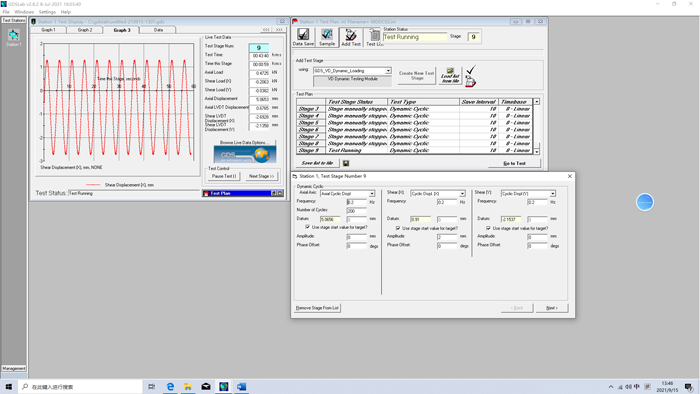Viewport: 700px width, 394px height.
Task: Toggle Axial 'Use stage start value for target' checkbox
Action: (307, 227)
